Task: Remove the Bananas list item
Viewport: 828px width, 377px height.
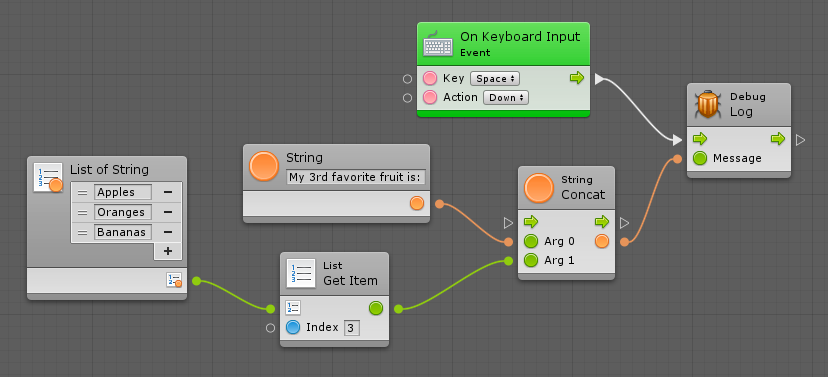Action: (x=168, y=232)
